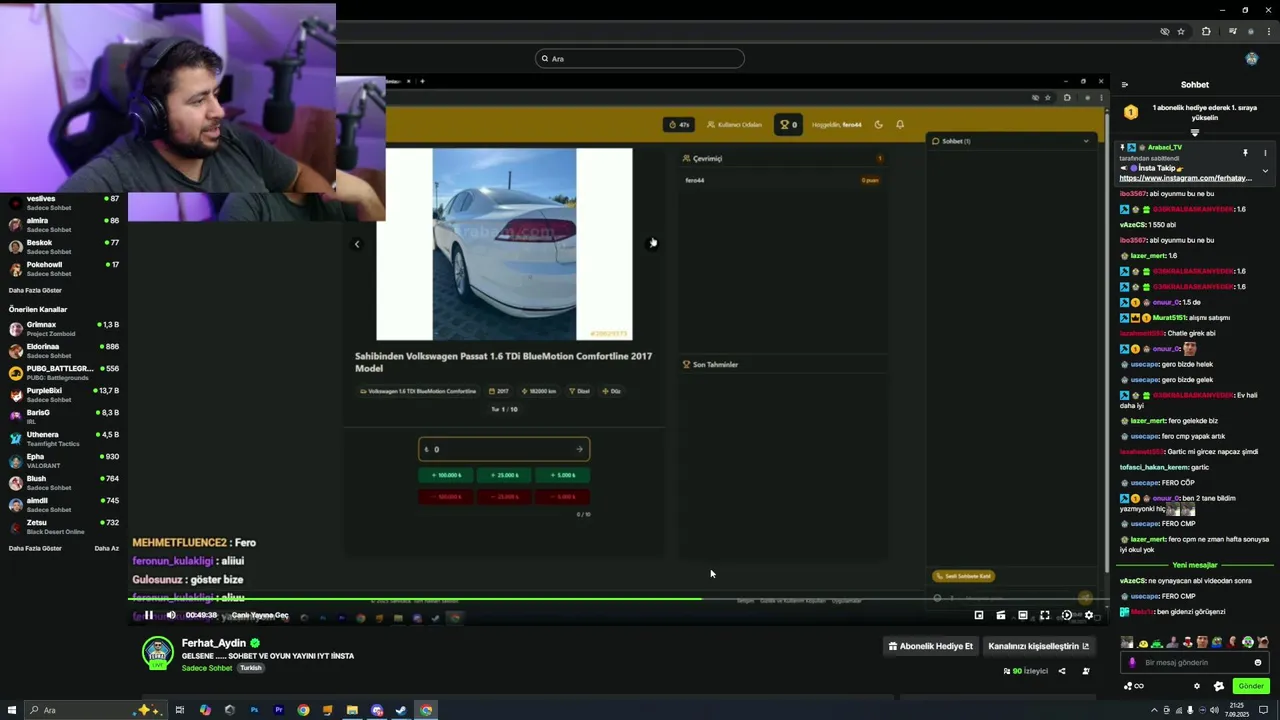The height and width of the screenshot is (720, 1280).
Task: Click the Gönder send button
Action: 1251,686
